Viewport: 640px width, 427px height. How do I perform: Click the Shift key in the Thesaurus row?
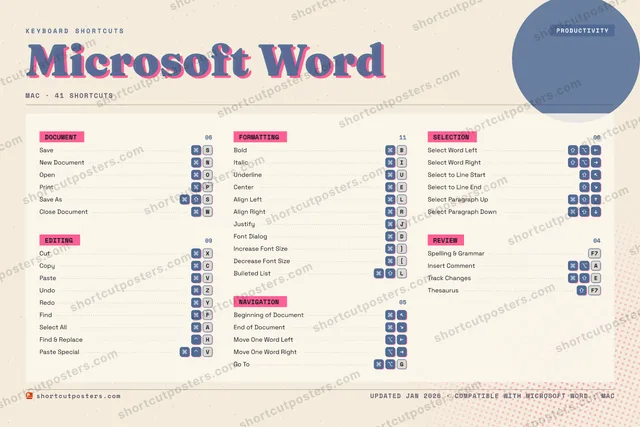tap(582, 290)
